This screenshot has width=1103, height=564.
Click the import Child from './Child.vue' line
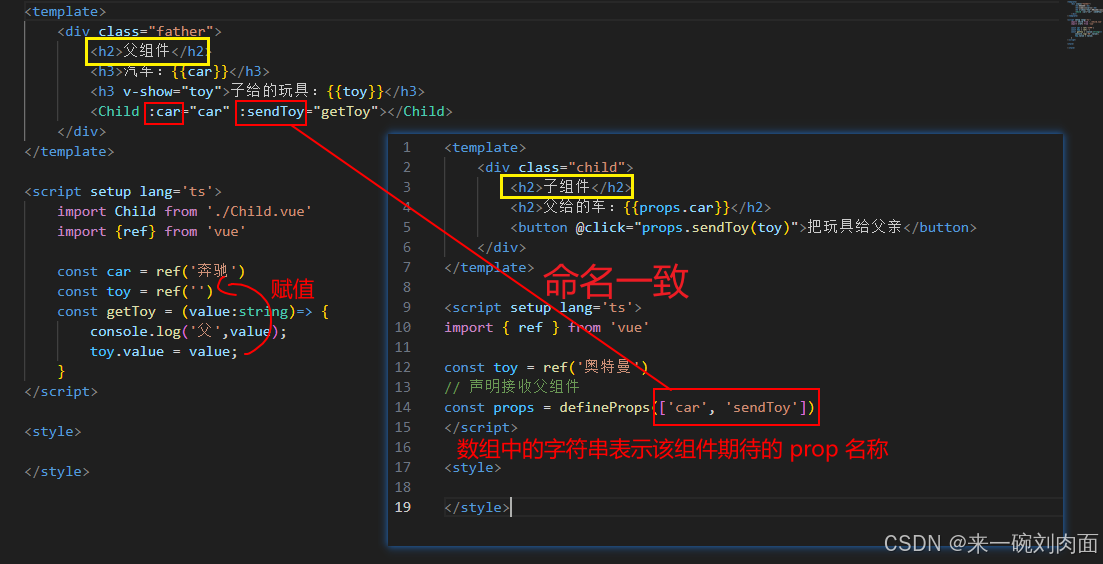(185, 212)
